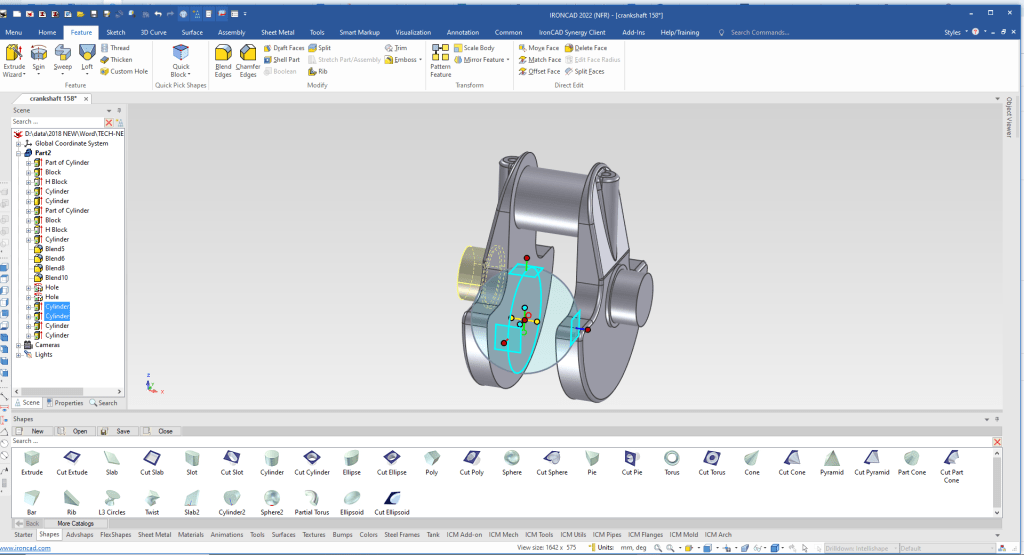Select the Pyramid shape from the Shapes catalog
Image resolution: width=1024 pixels, height=555 pixels.
(830, 458)
